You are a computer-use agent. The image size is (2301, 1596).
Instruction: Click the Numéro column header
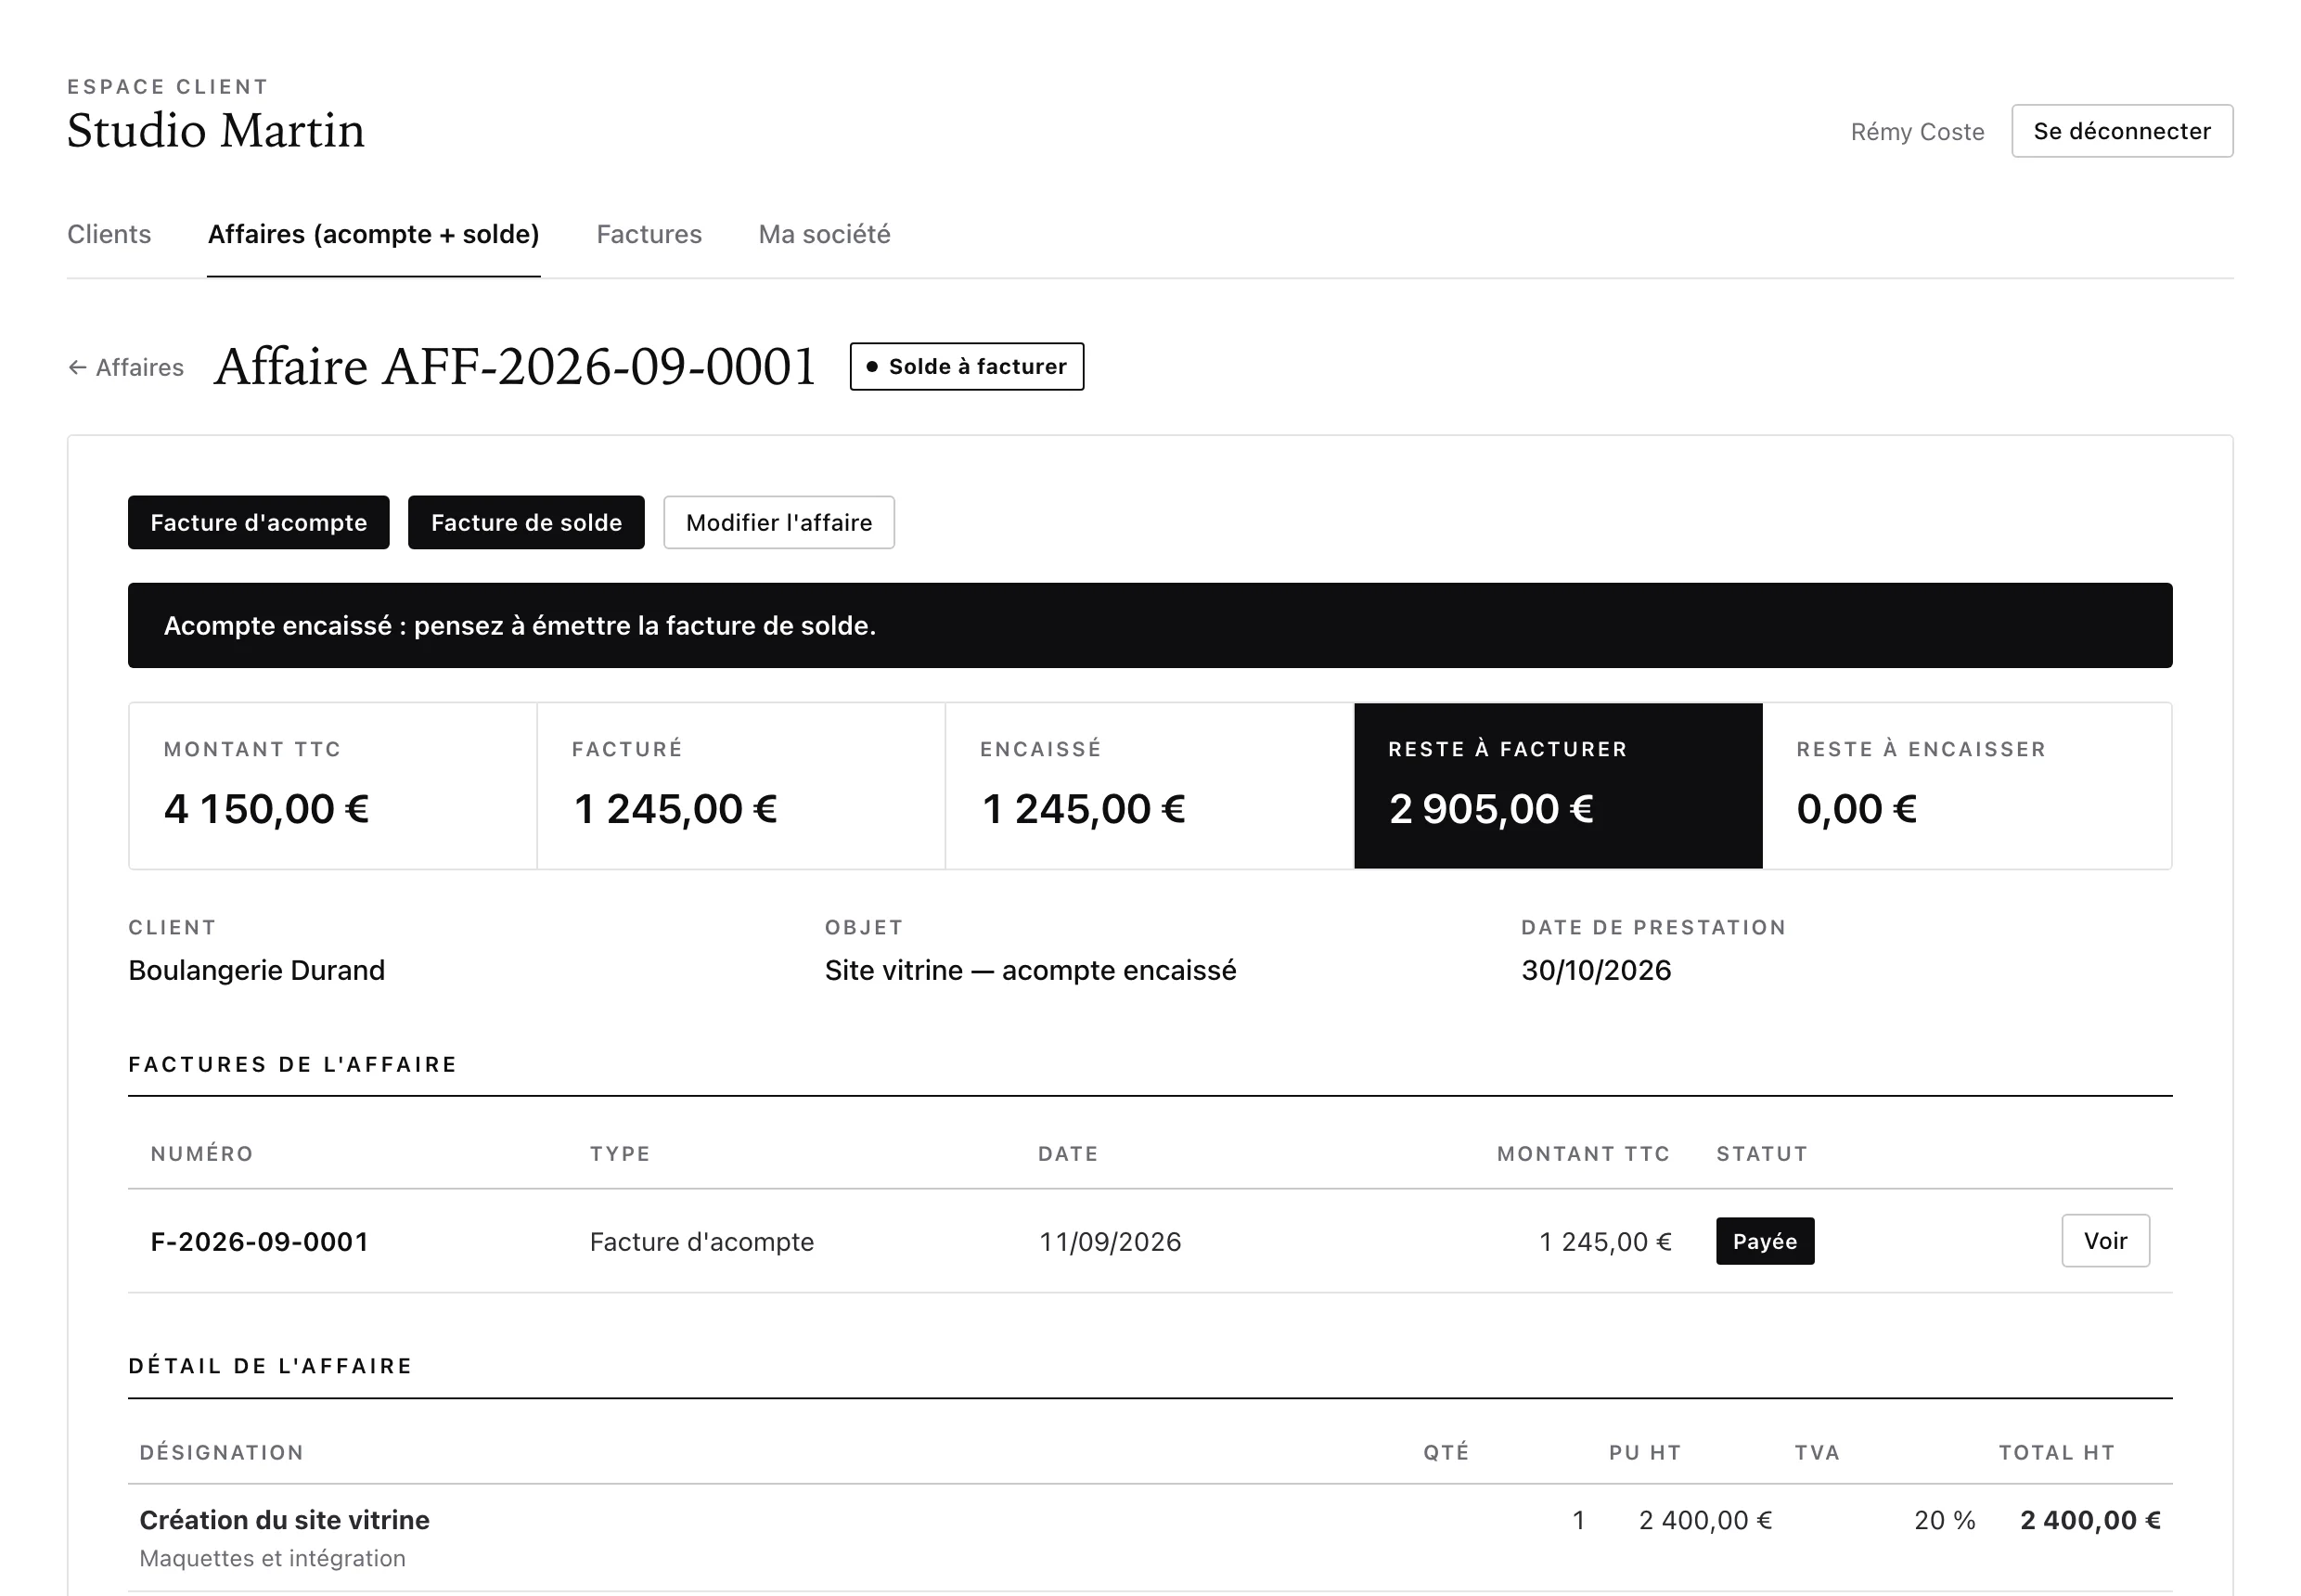click(201, 1153)
